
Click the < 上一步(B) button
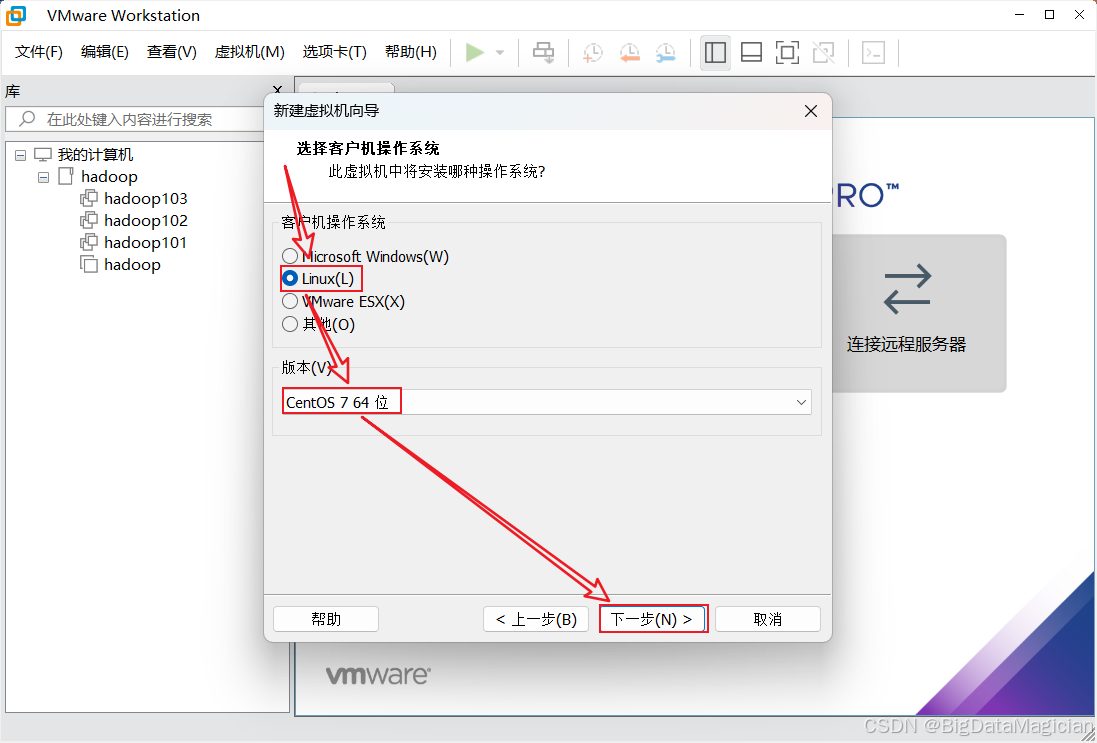tap(536, 619)
